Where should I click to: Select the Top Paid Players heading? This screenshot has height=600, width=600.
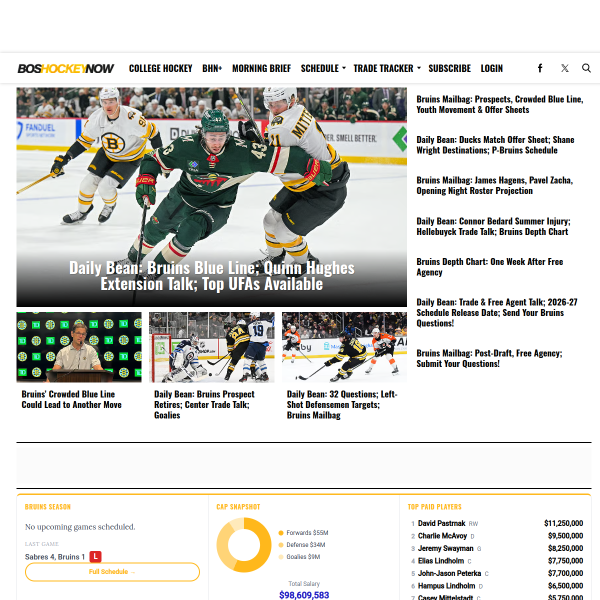coord(435,507)
